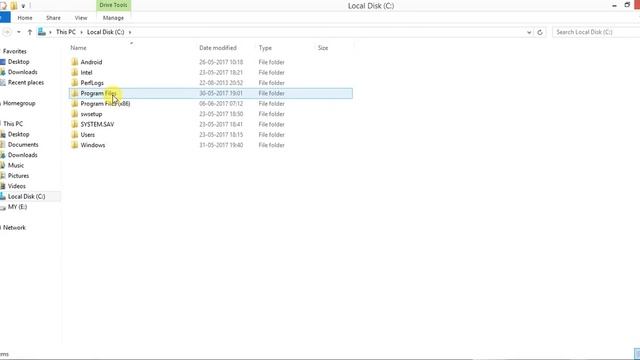Open Pictures in navigation pane
Image resolution: width=640 pixels, height=360 pixels.
point(18,176)
